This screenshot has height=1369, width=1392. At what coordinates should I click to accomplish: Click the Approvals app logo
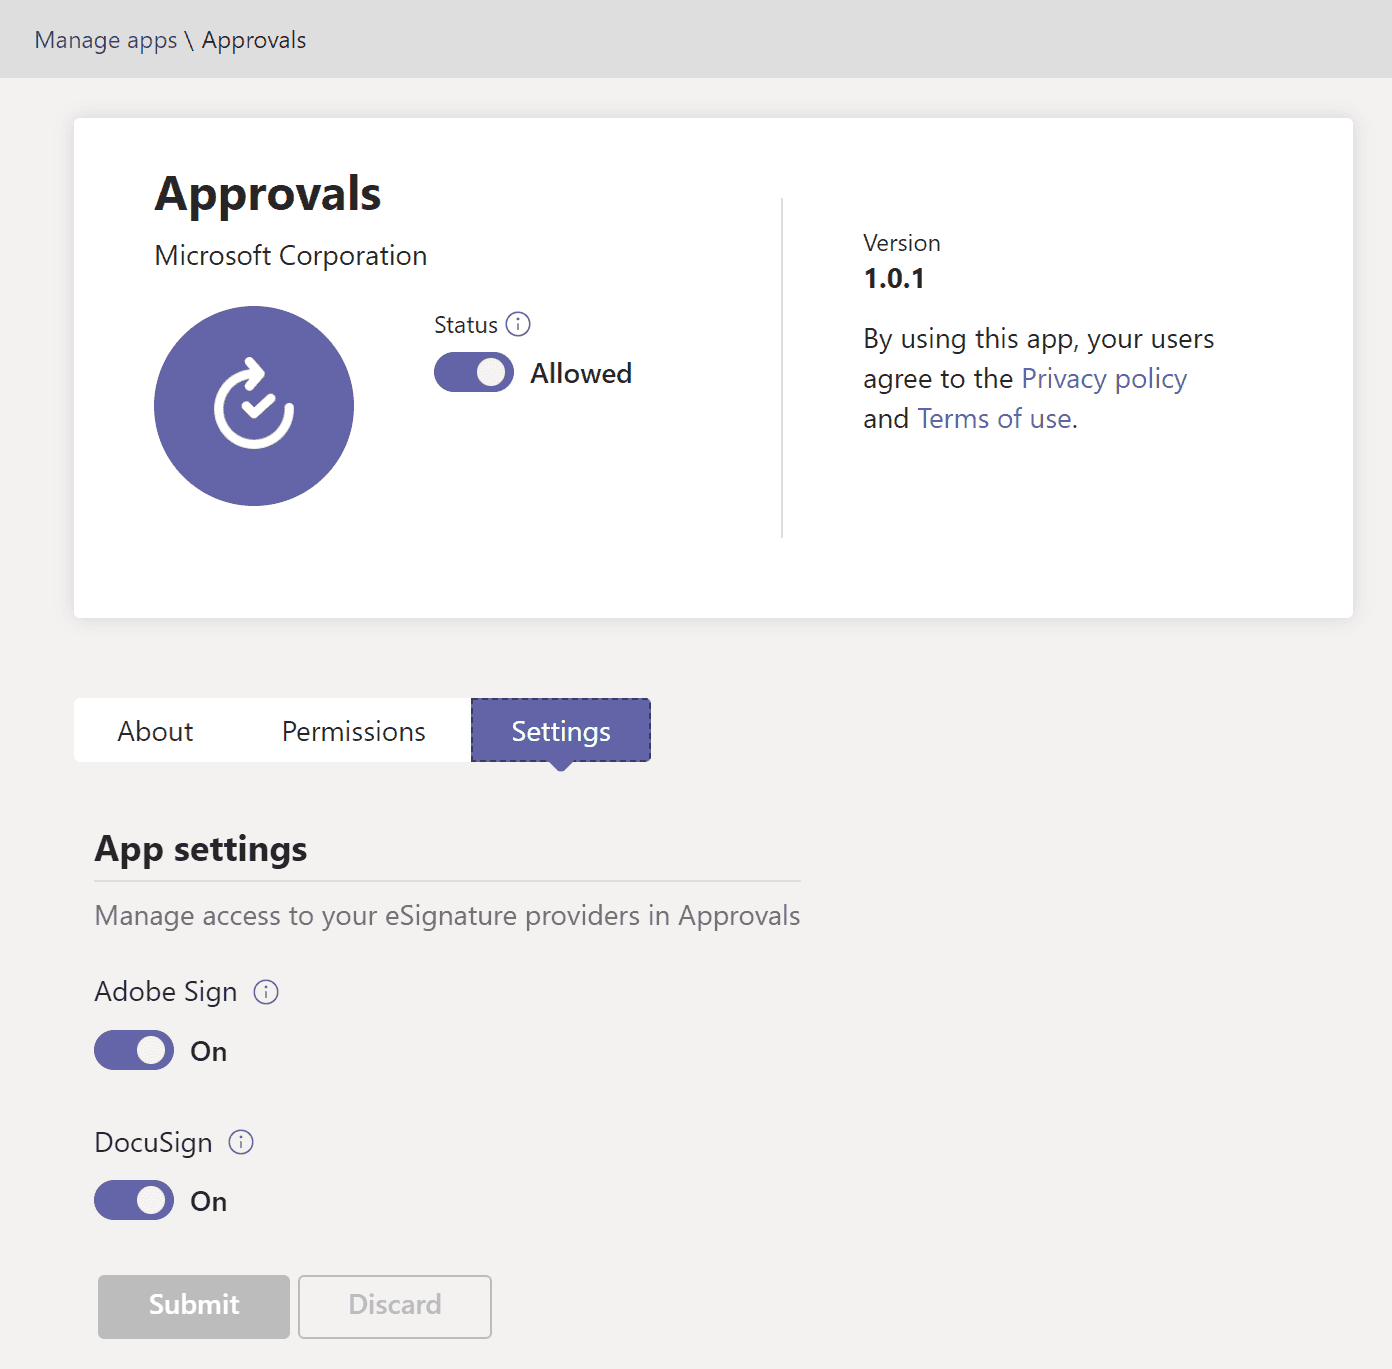(254, 406)
